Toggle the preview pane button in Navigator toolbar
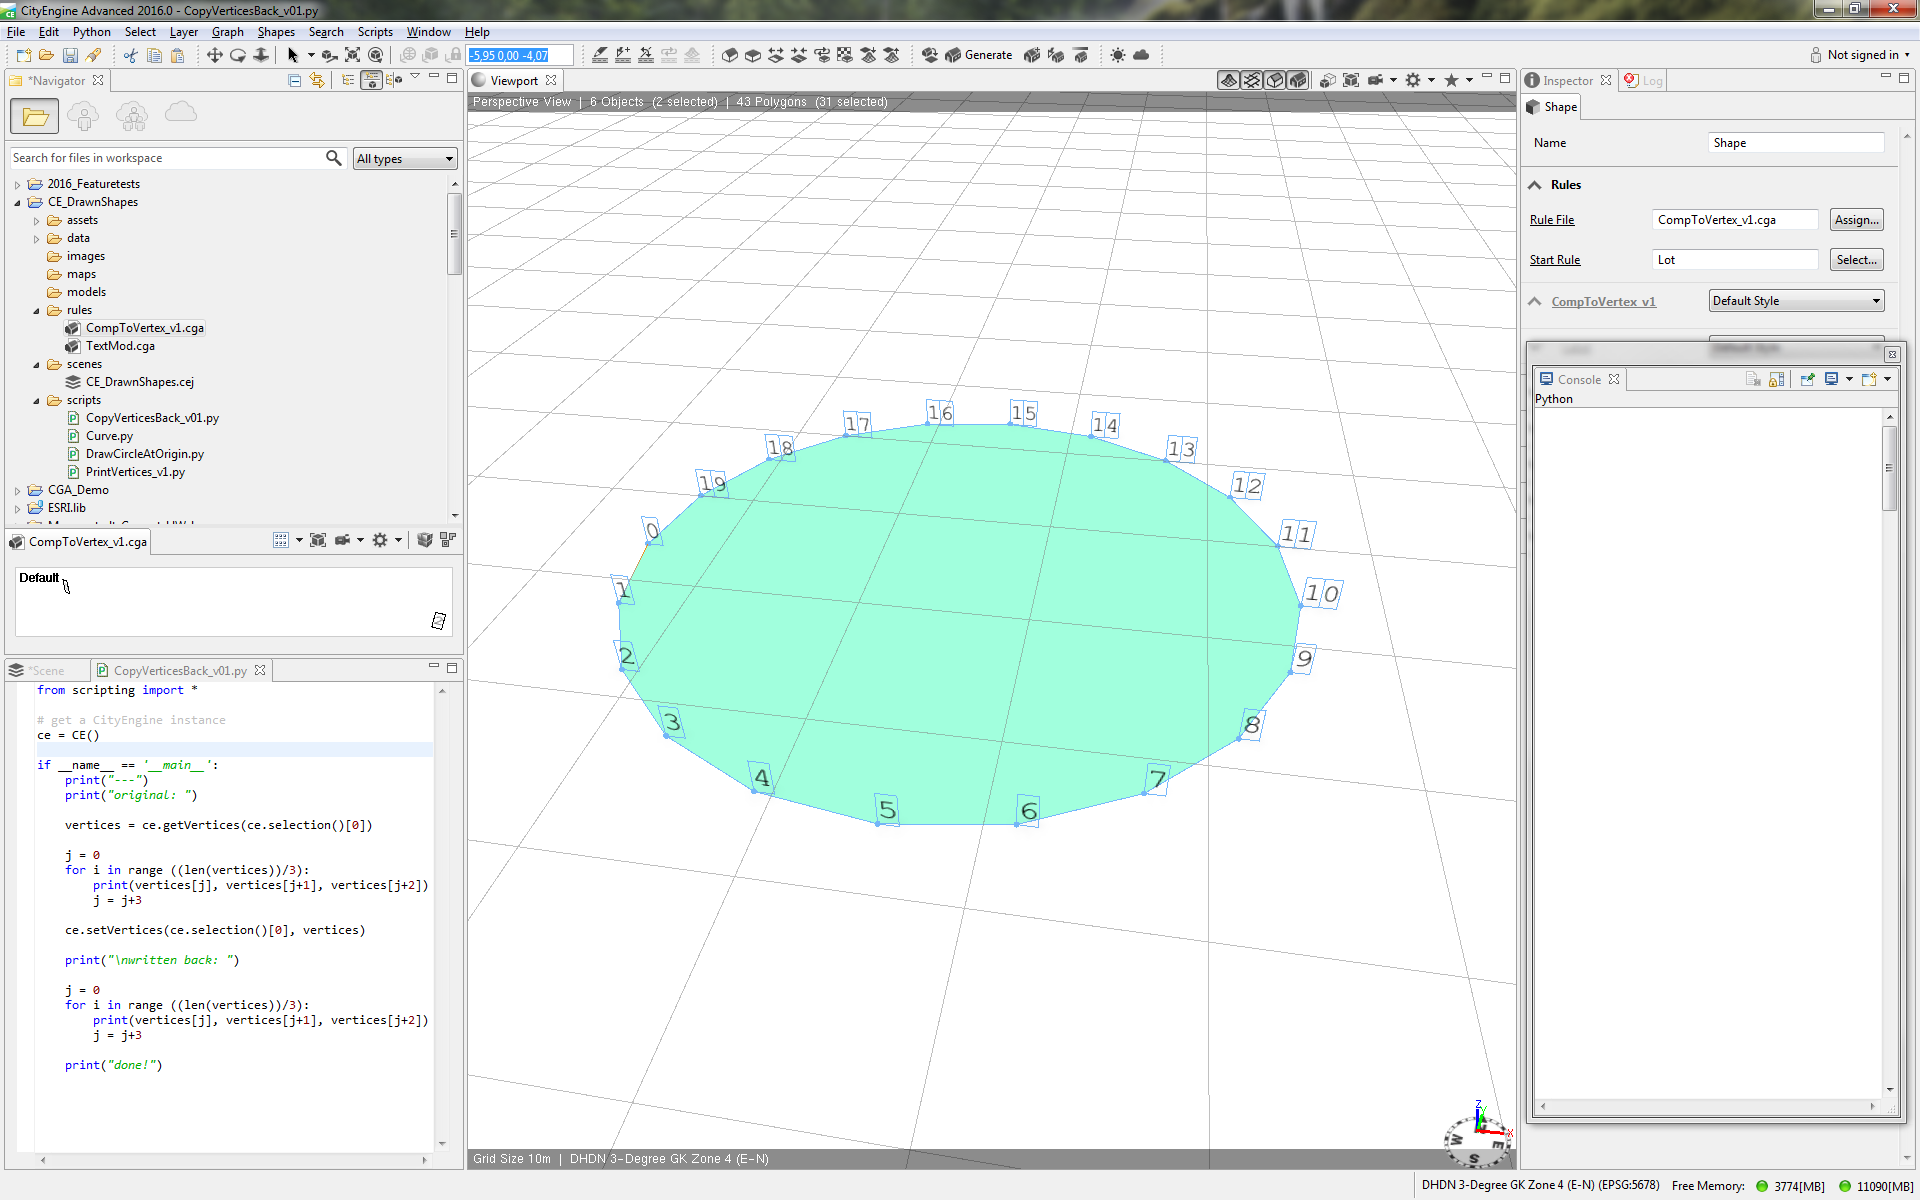1920x1200 pixels. click(371, 80)
